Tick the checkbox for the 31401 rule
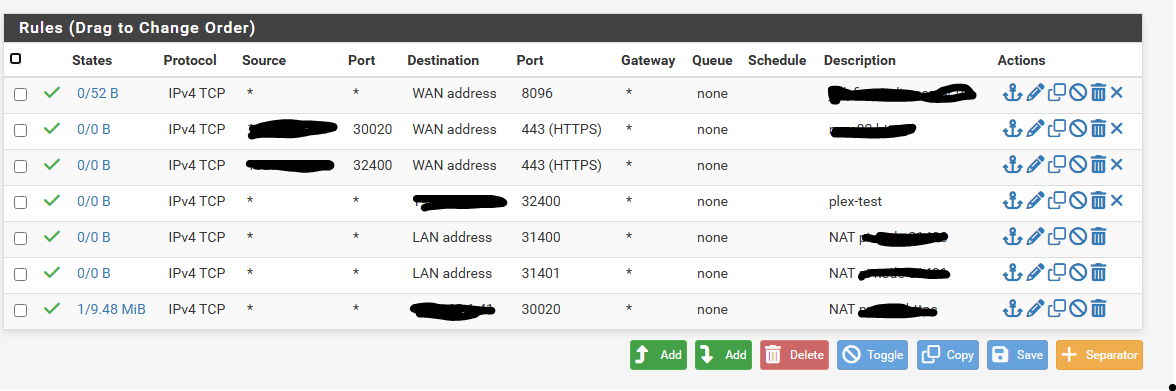This screenshot has width=1176, height=391. click(21, 275)
